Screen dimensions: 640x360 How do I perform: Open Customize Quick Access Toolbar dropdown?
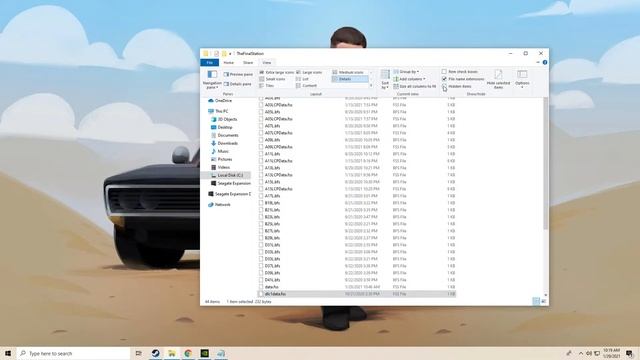click(x=230, y=53)
